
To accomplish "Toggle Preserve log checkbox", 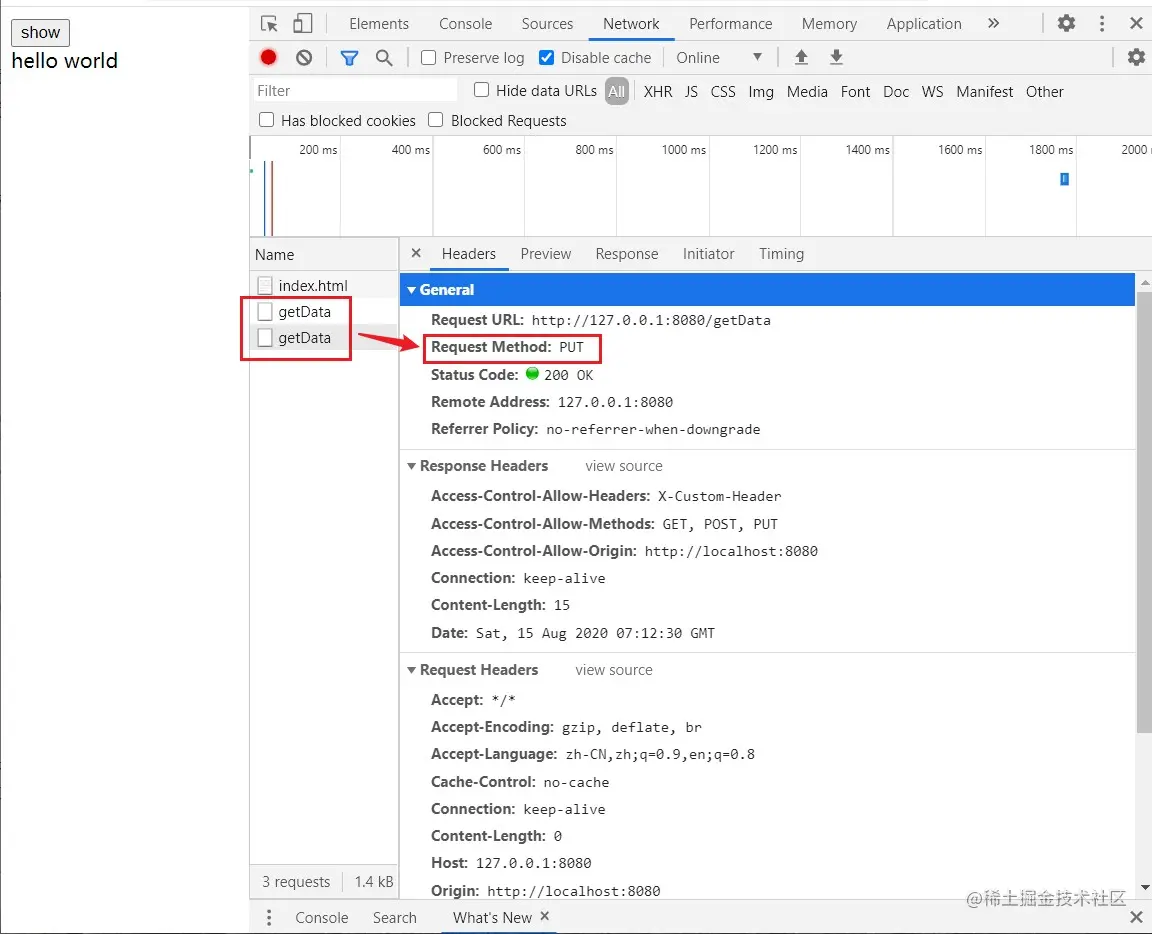I will (428, 57).
